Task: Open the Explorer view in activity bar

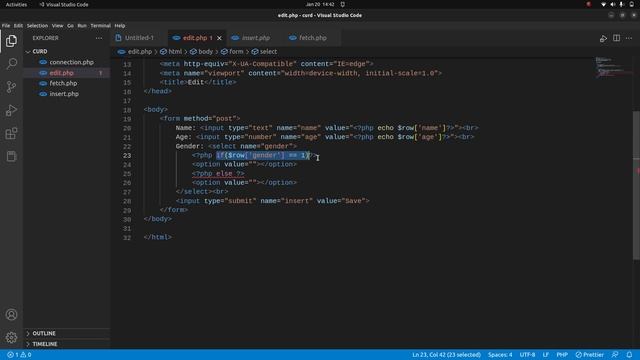Action: point(11,41)
